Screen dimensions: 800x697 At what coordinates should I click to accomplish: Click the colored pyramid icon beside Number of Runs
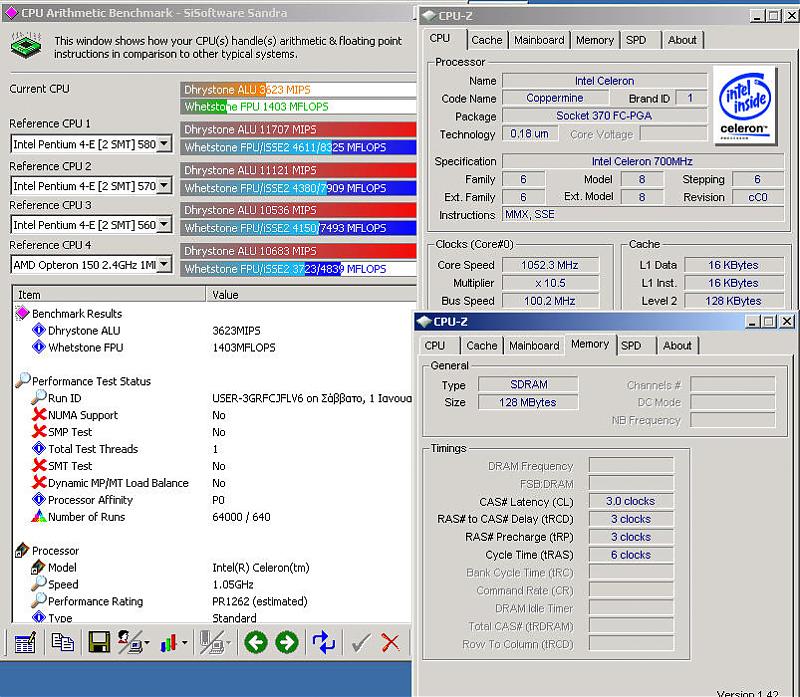(x=39, y=516)
